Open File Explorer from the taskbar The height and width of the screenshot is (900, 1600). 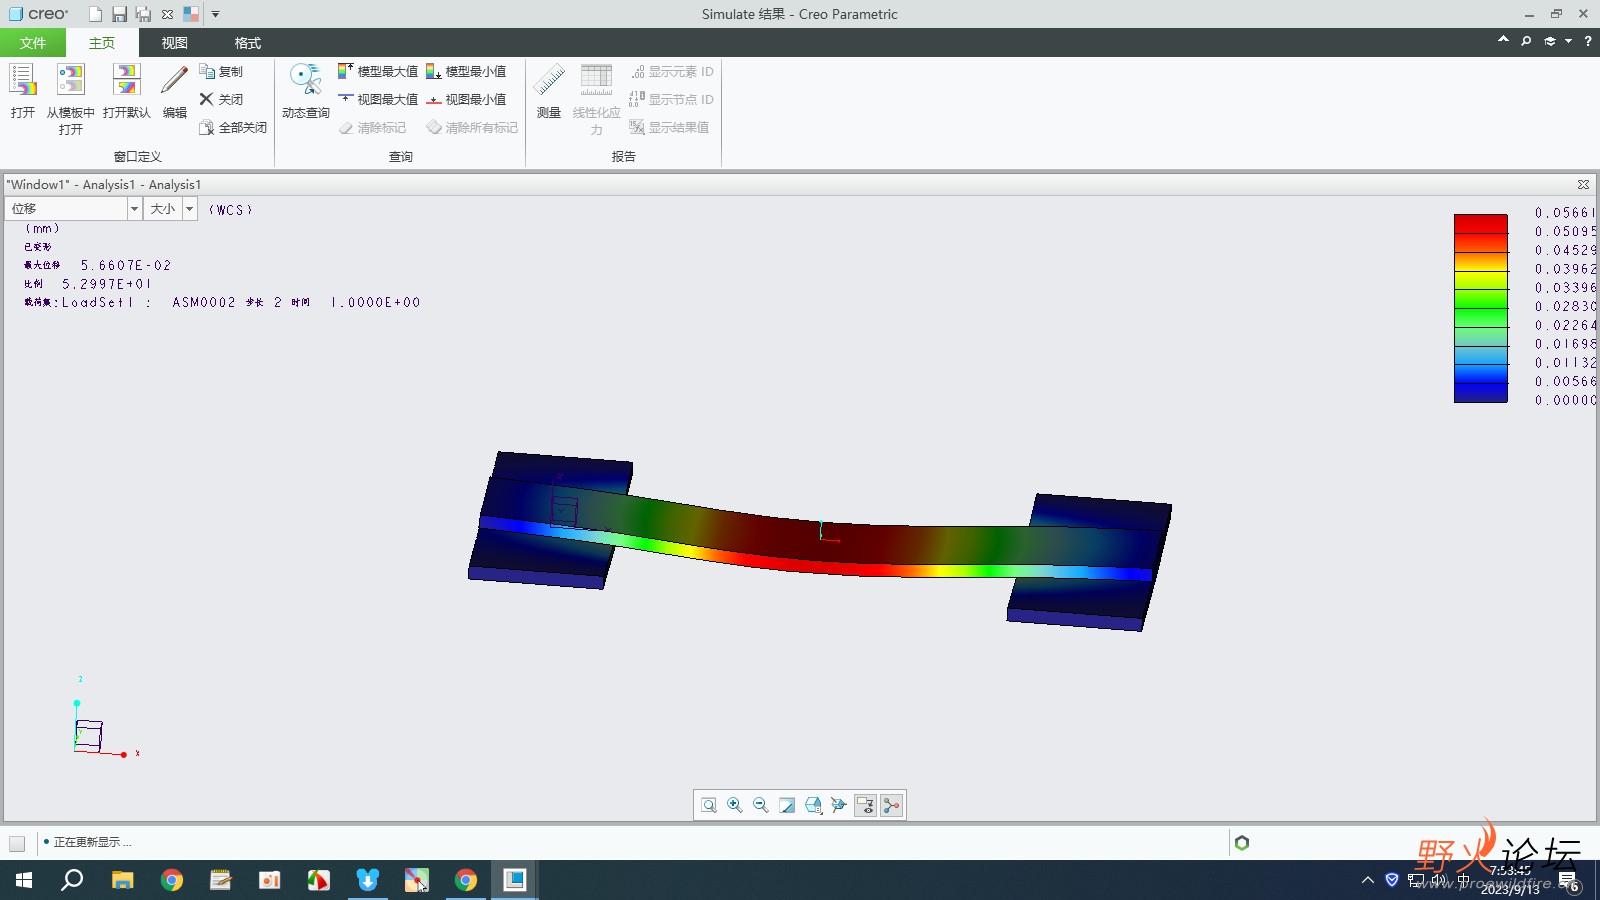point(122,880)
